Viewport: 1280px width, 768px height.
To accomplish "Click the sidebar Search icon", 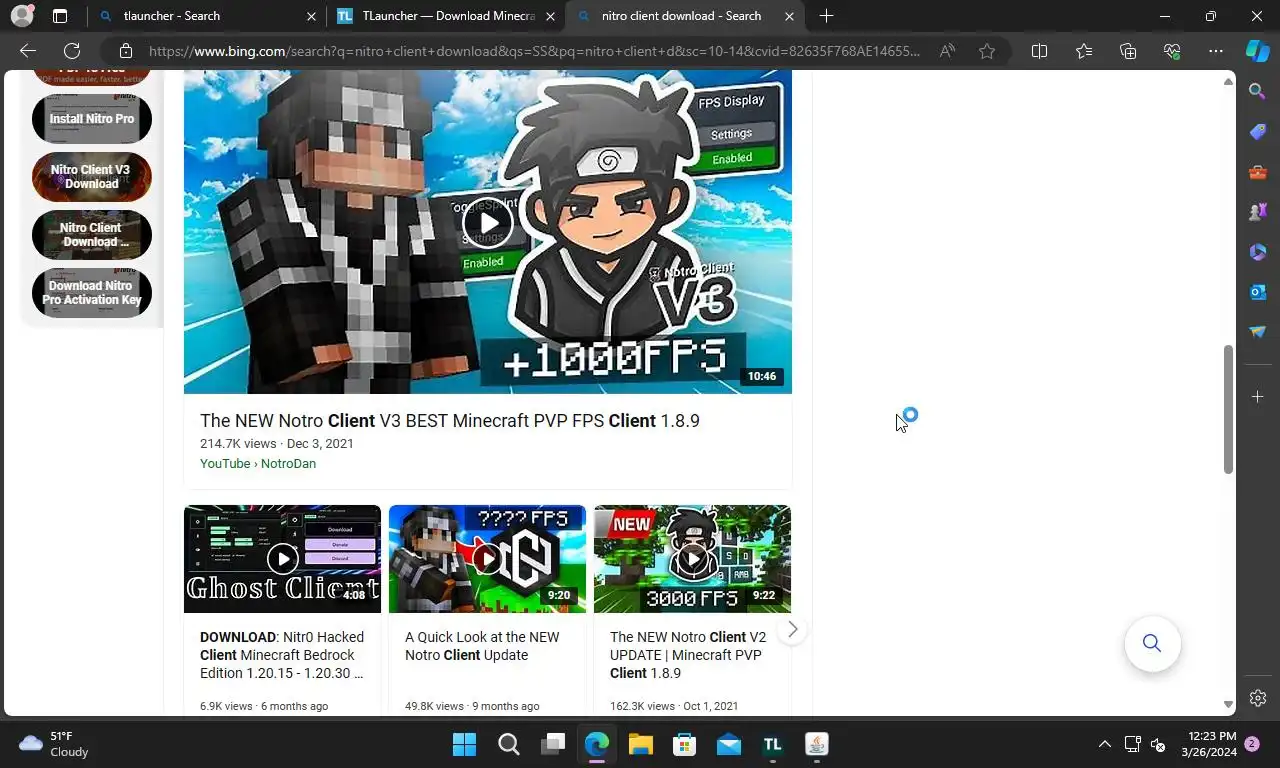I will 1258,91.
